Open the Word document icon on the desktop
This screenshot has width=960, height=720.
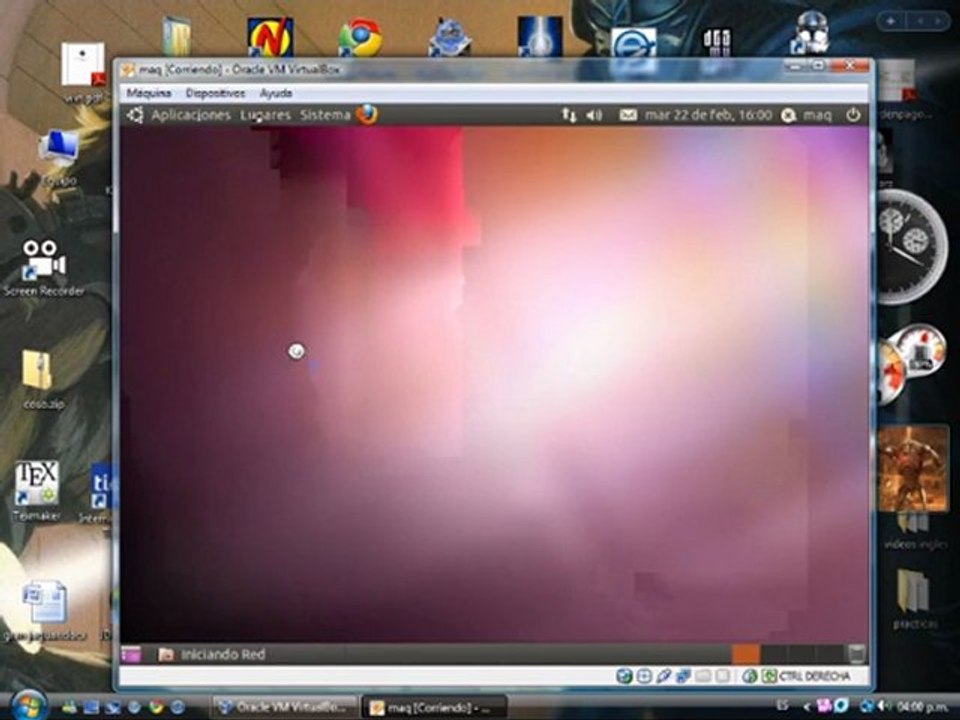(x=45, y=609)
